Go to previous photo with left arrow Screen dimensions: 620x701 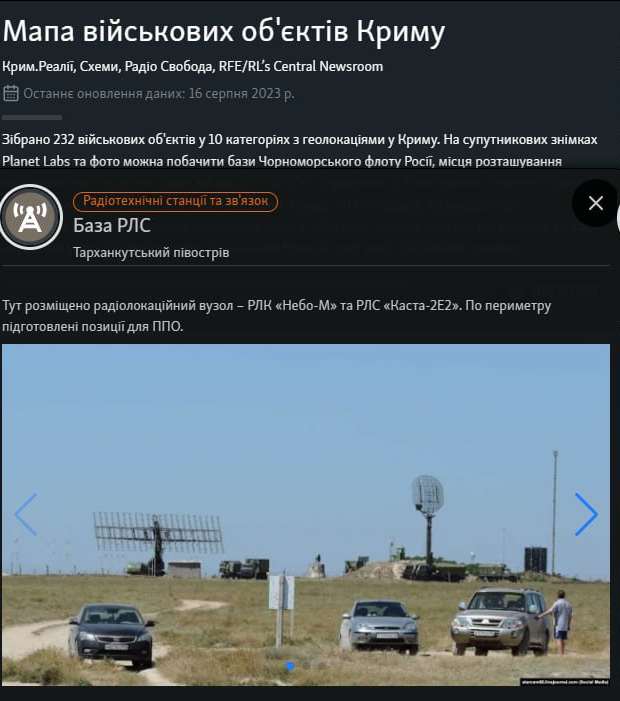click(x=26, y=514)
